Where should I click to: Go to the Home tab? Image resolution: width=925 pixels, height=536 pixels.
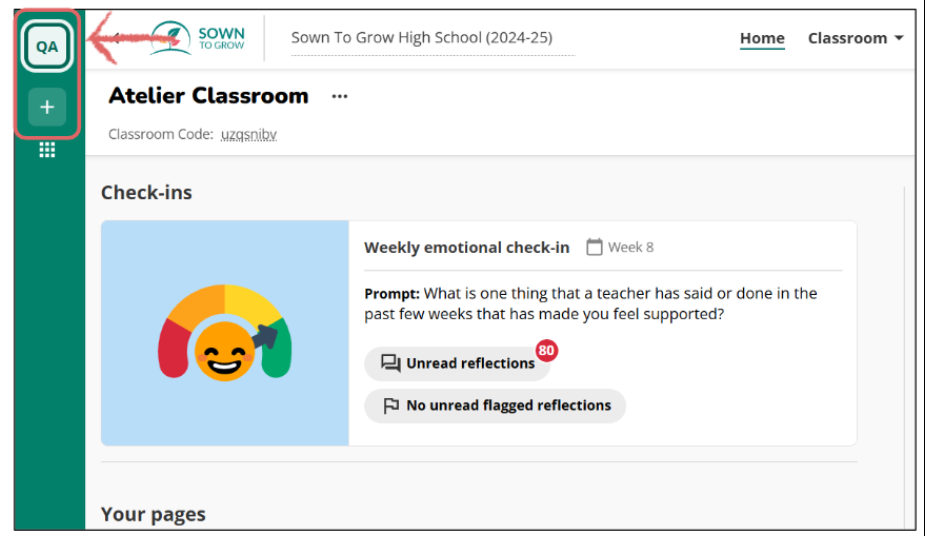point(762,38)
